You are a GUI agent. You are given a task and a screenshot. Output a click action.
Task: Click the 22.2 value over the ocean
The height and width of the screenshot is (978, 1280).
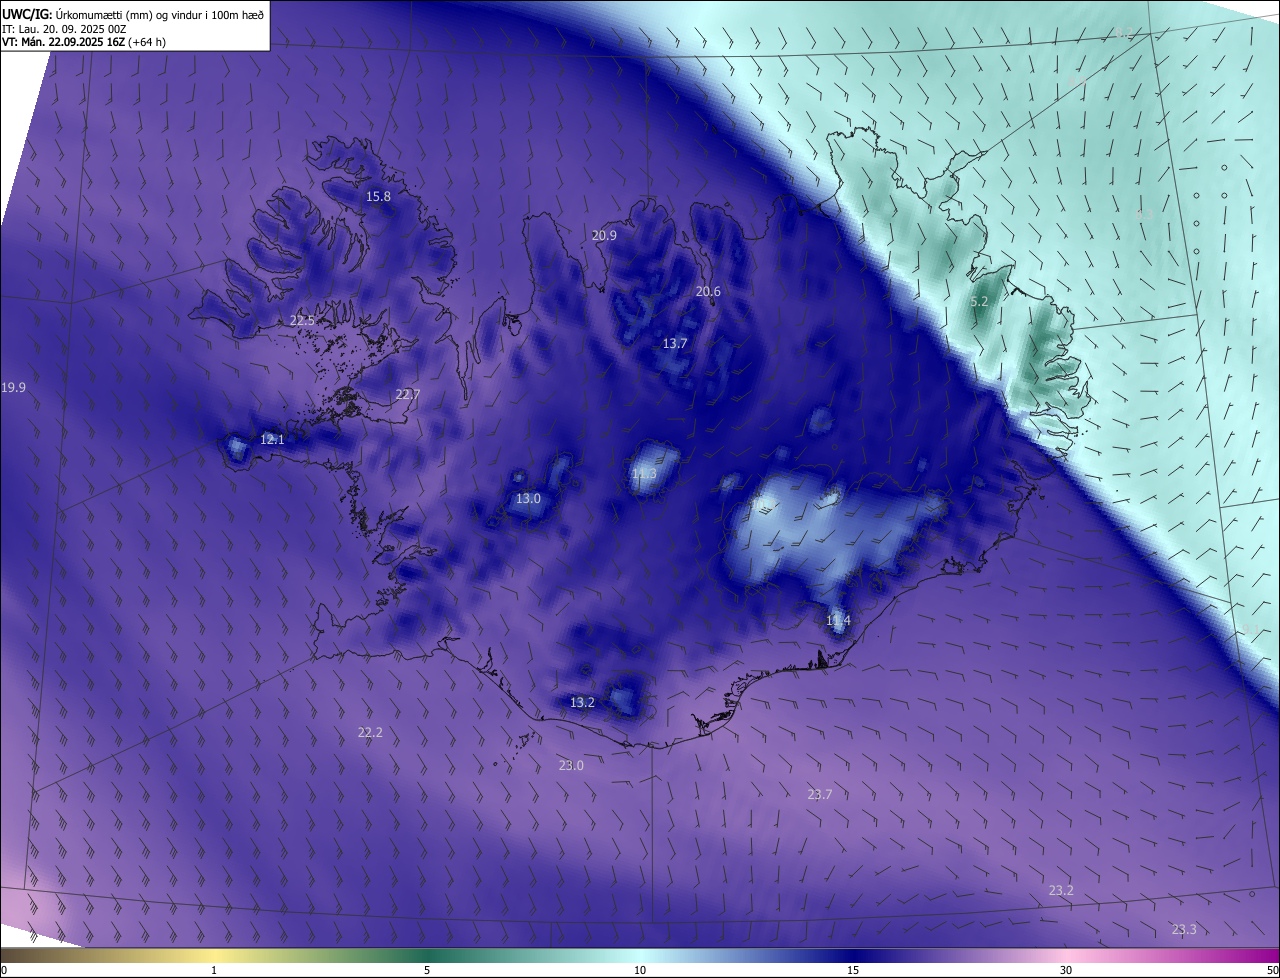(x=370, y=733)
